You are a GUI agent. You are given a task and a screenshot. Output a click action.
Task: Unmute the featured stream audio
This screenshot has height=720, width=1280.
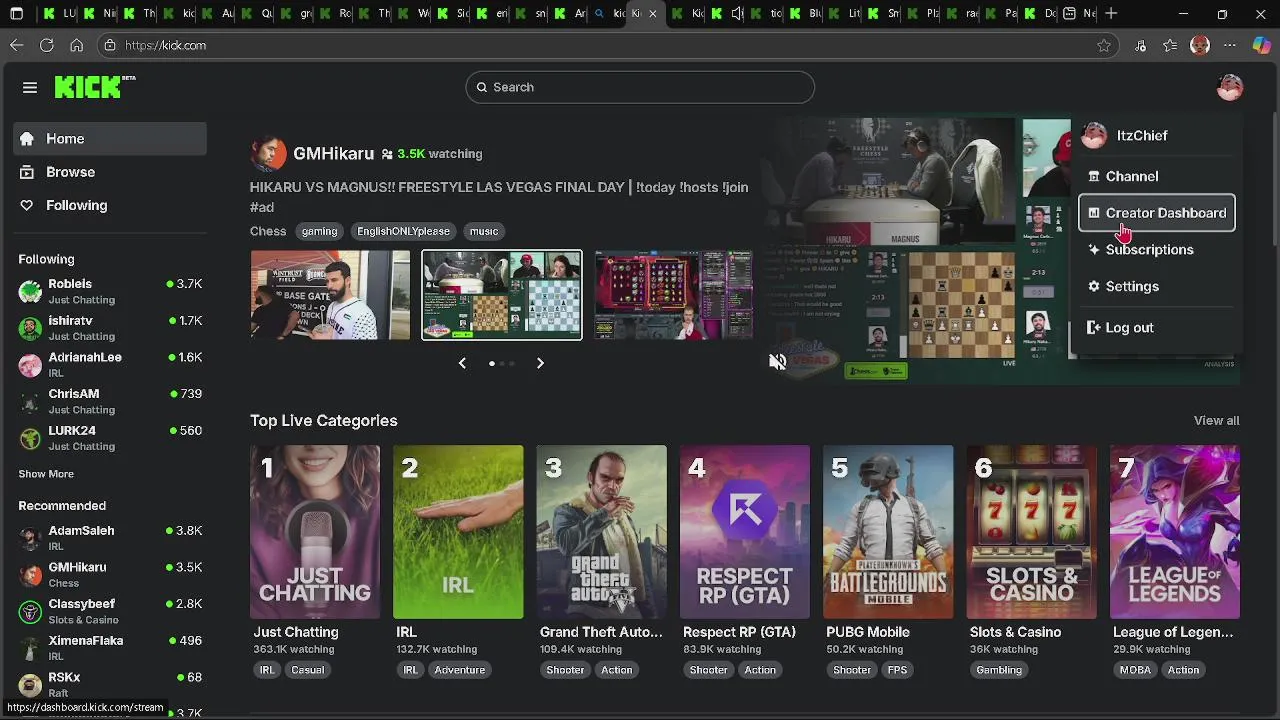click(x=777, y=362)
